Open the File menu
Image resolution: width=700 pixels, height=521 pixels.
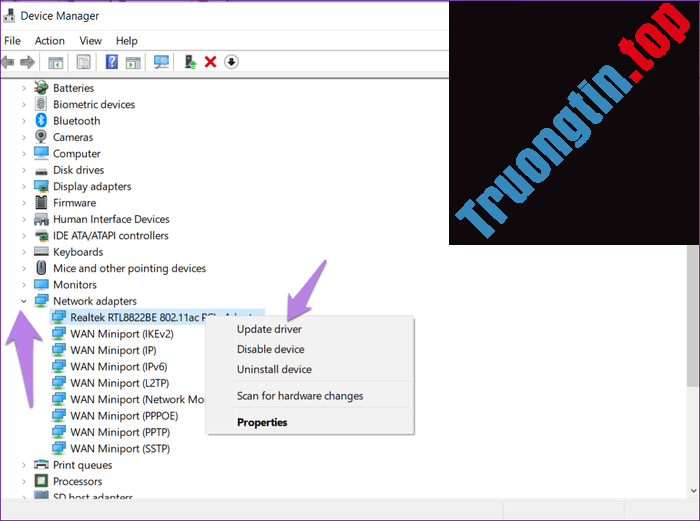tap(12, 41)
